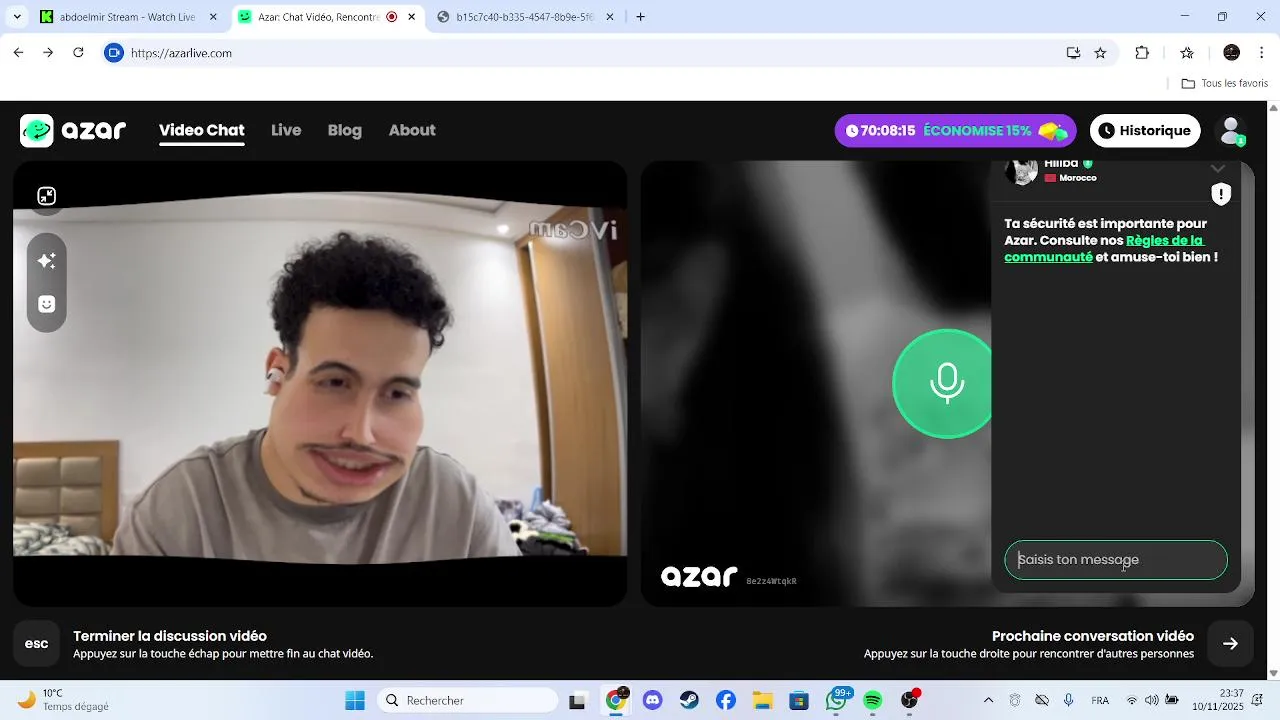
Task: Open the tab search dropdown arrow
Action: (x=17, y=17)
